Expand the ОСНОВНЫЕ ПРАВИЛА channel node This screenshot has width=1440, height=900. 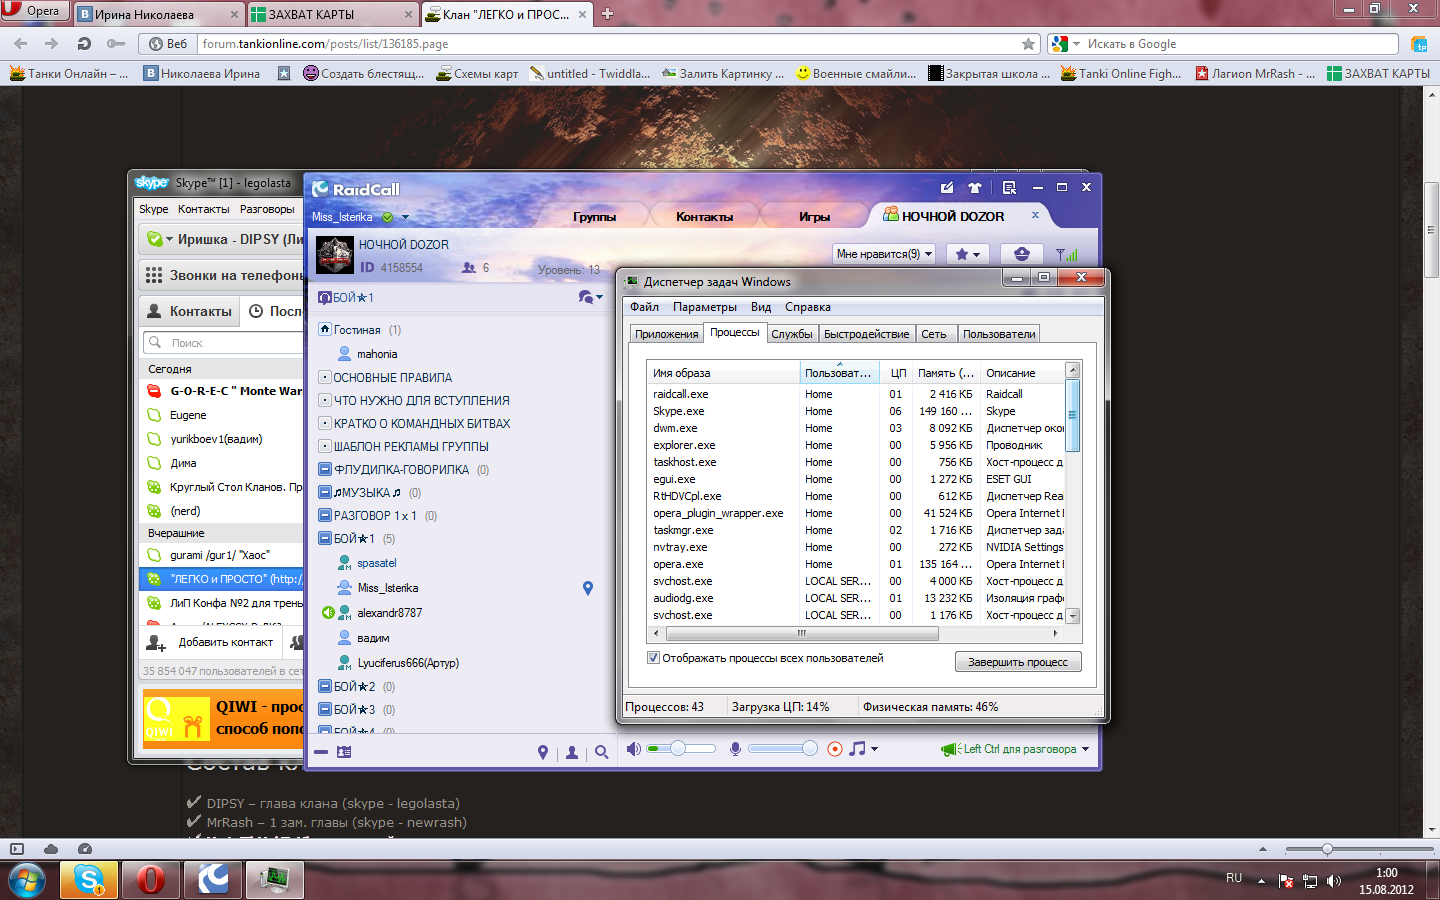[x=325, y=377]
